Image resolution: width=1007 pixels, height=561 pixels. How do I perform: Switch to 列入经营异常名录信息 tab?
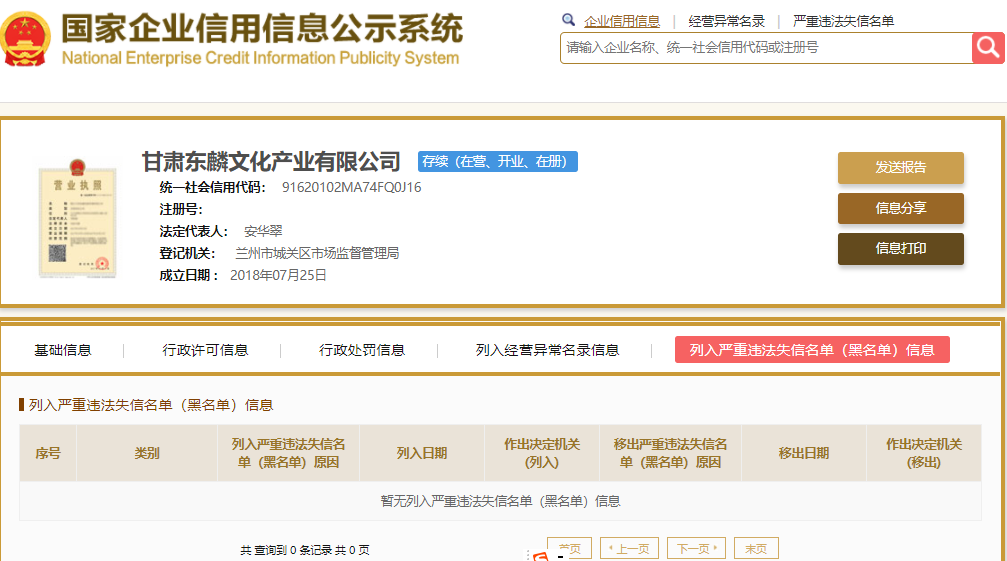tap(547, 350)
